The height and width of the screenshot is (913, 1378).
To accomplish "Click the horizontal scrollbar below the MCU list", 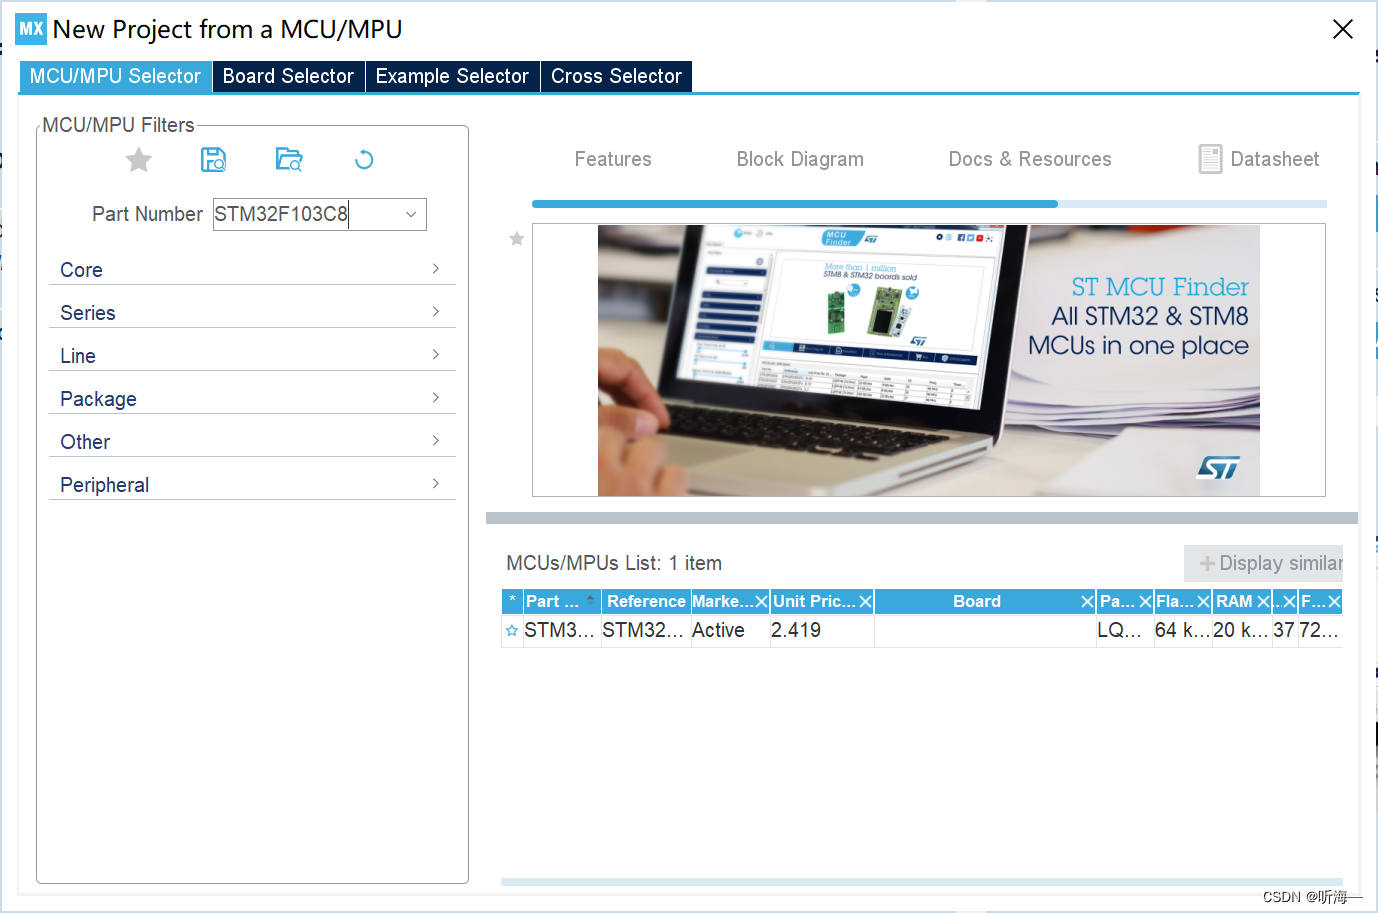I will (922, 882).
